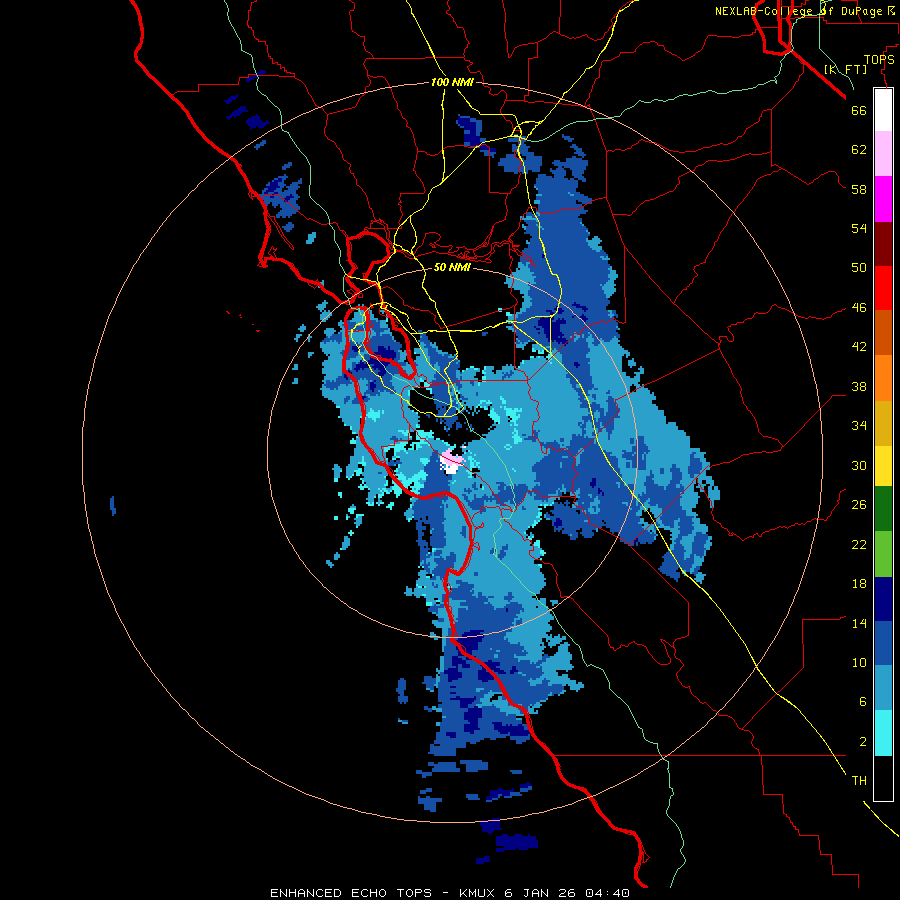900x900 pixels.
Task: Click the legend value '2'
Action: [863, 742]
